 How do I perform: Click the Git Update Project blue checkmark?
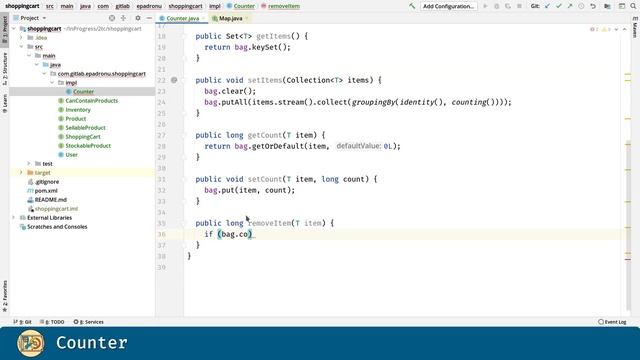pyautogui.click(x=547, y=6)
